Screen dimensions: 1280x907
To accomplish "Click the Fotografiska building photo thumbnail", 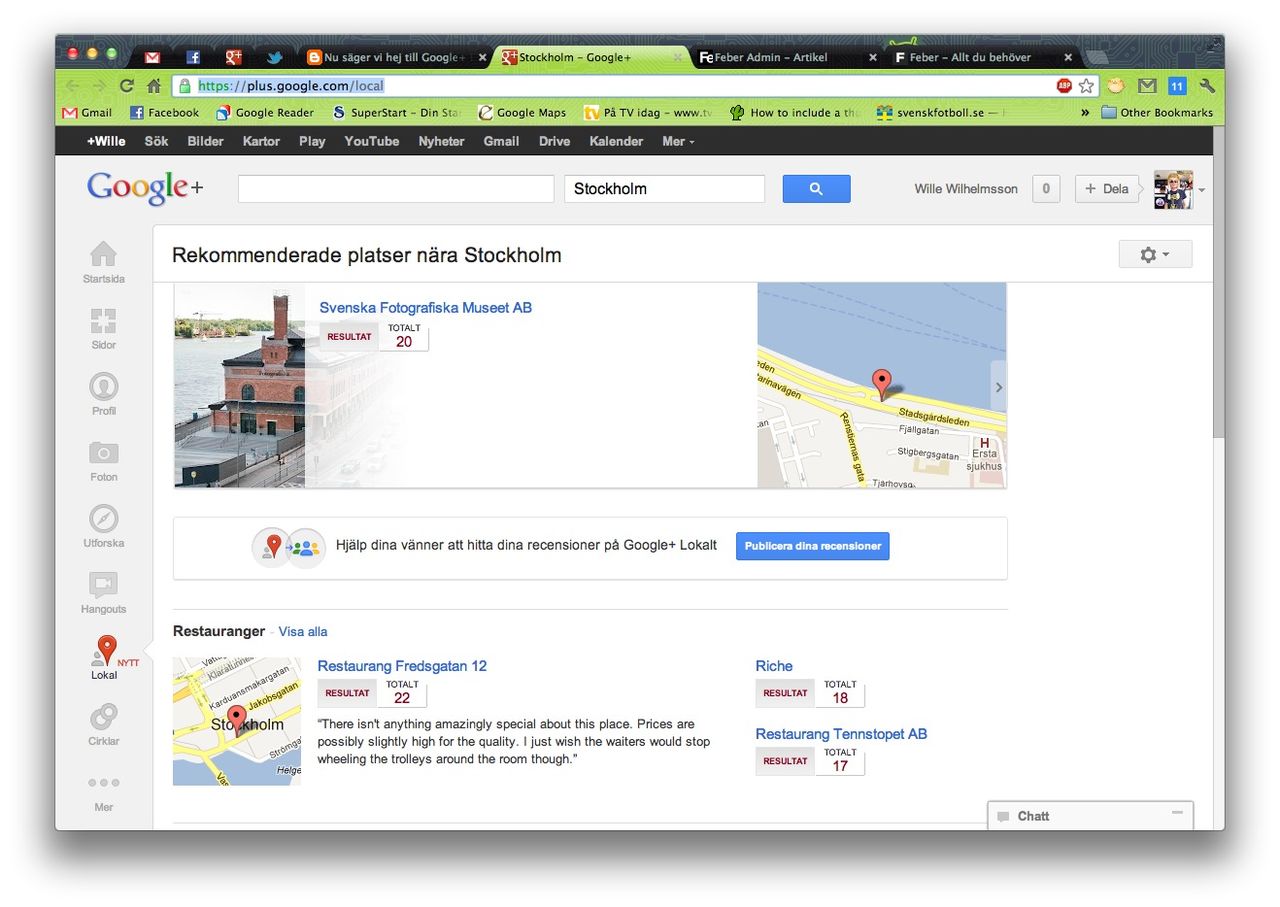I will [x=240, y=386].
